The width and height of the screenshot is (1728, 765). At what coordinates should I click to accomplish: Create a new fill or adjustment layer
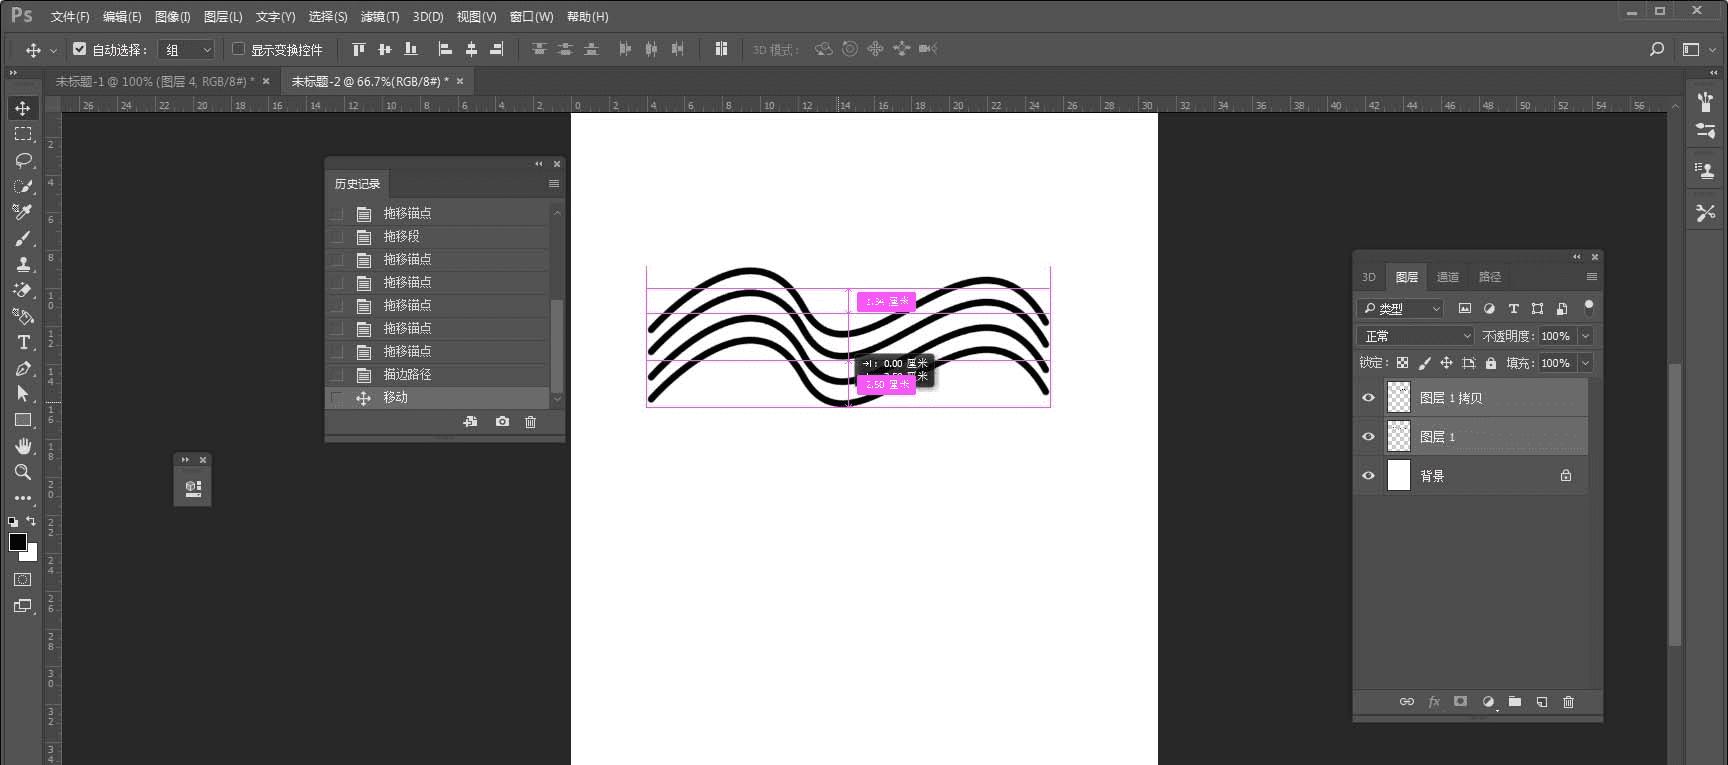[1488, 702]
